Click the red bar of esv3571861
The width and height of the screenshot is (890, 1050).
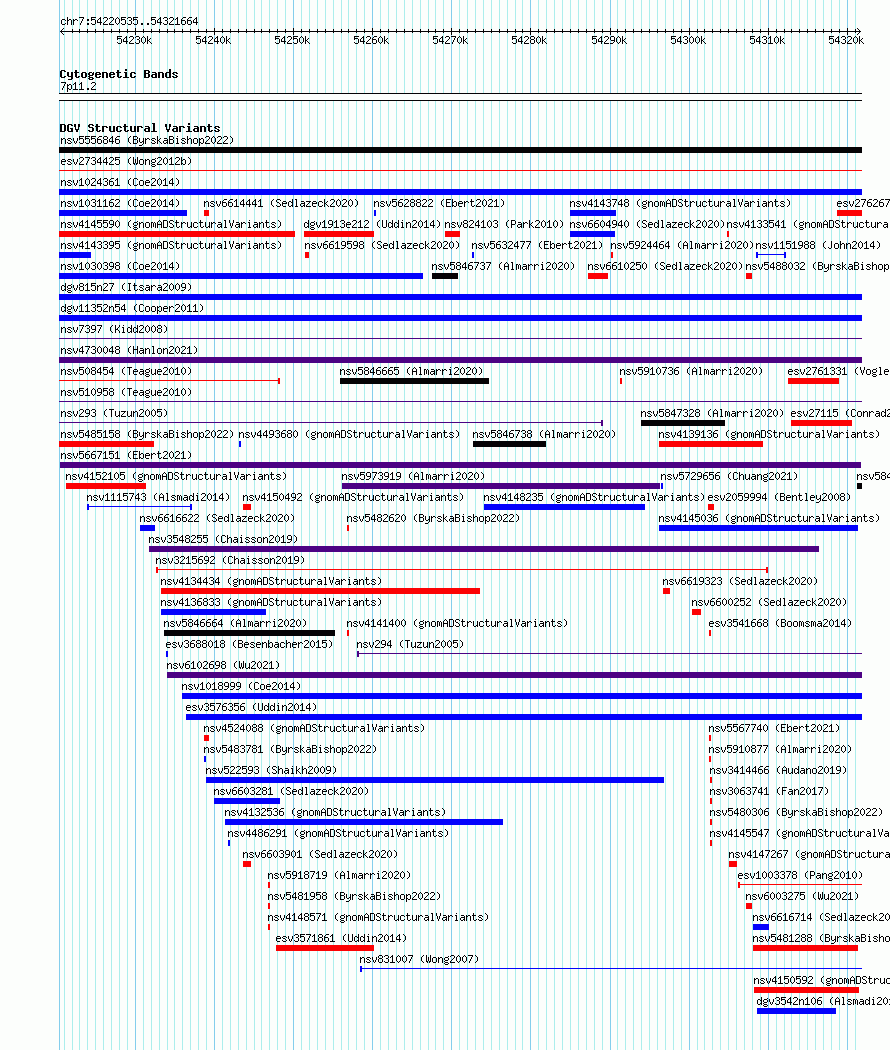click(325, 948)
